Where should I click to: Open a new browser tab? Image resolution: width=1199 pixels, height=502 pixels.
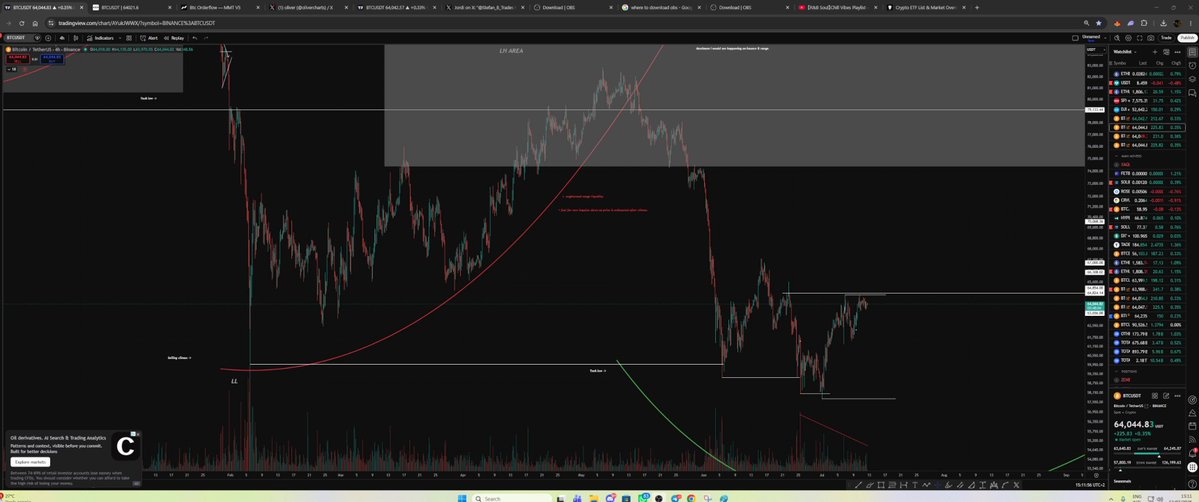pos(976,8)
